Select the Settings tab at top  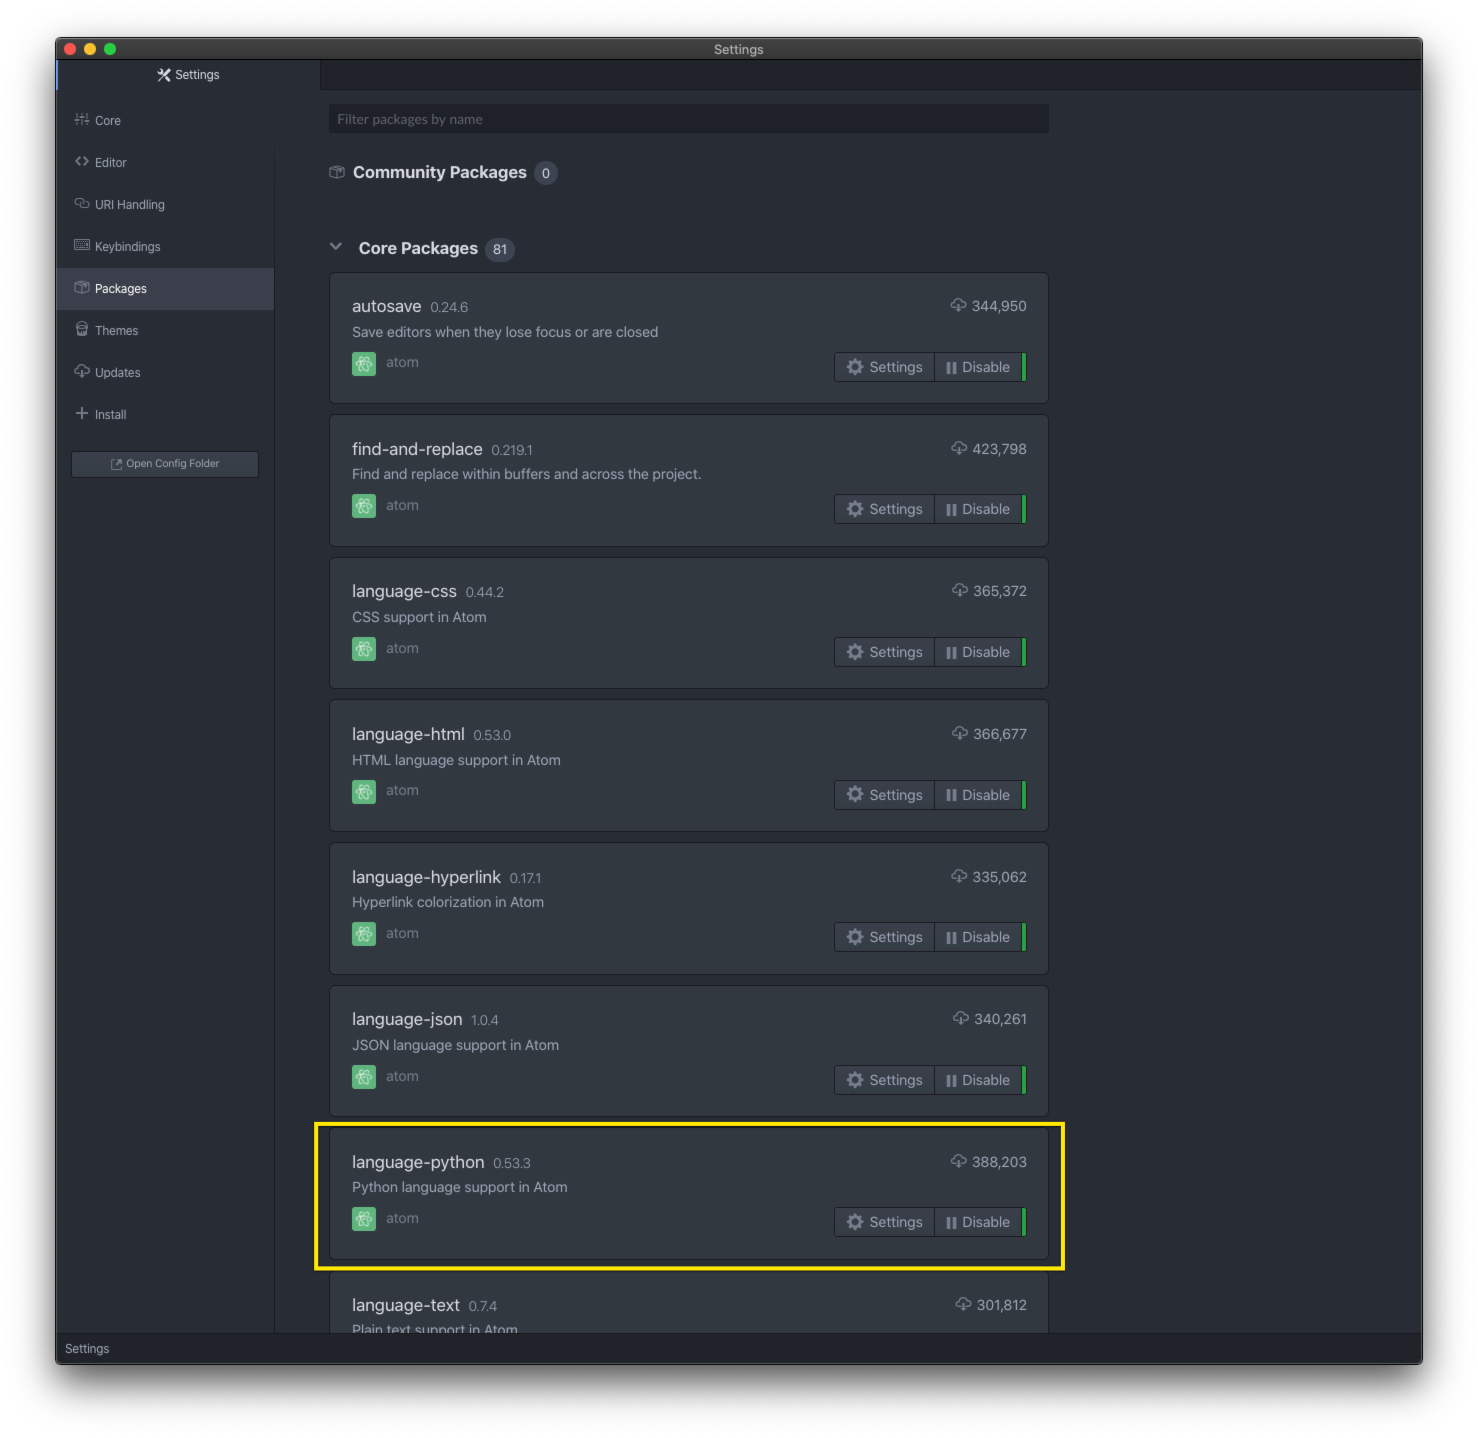pyautogui.click(x=188, y=75)
